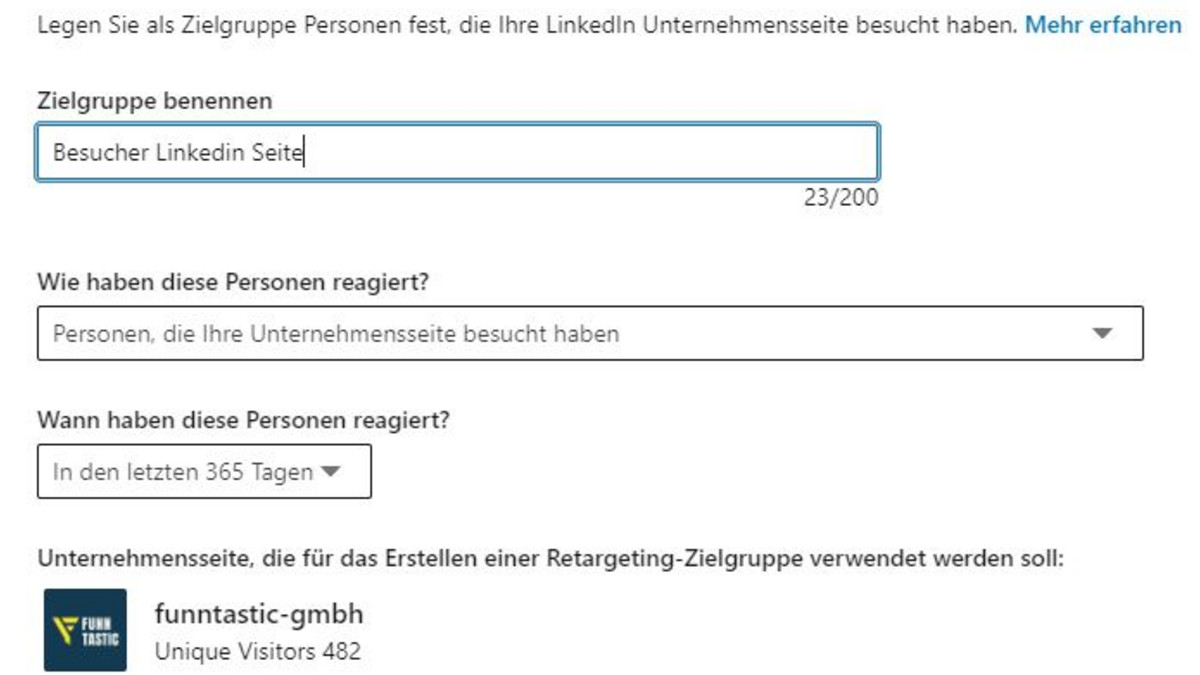Click the 23/200 character counter
The width and height of the screenshot is (1200, 675).
click(x=840, y=198)
